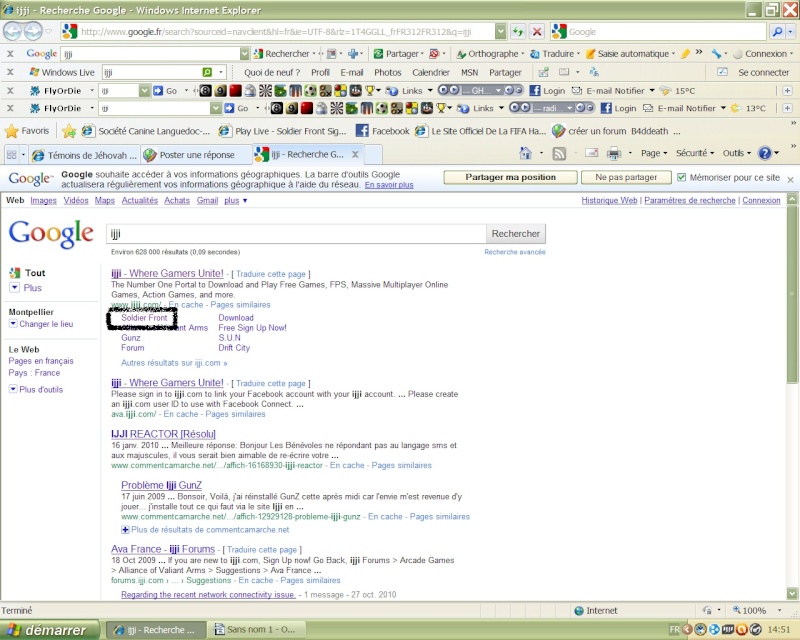Click Ne pas partager button

pos(626,177)
